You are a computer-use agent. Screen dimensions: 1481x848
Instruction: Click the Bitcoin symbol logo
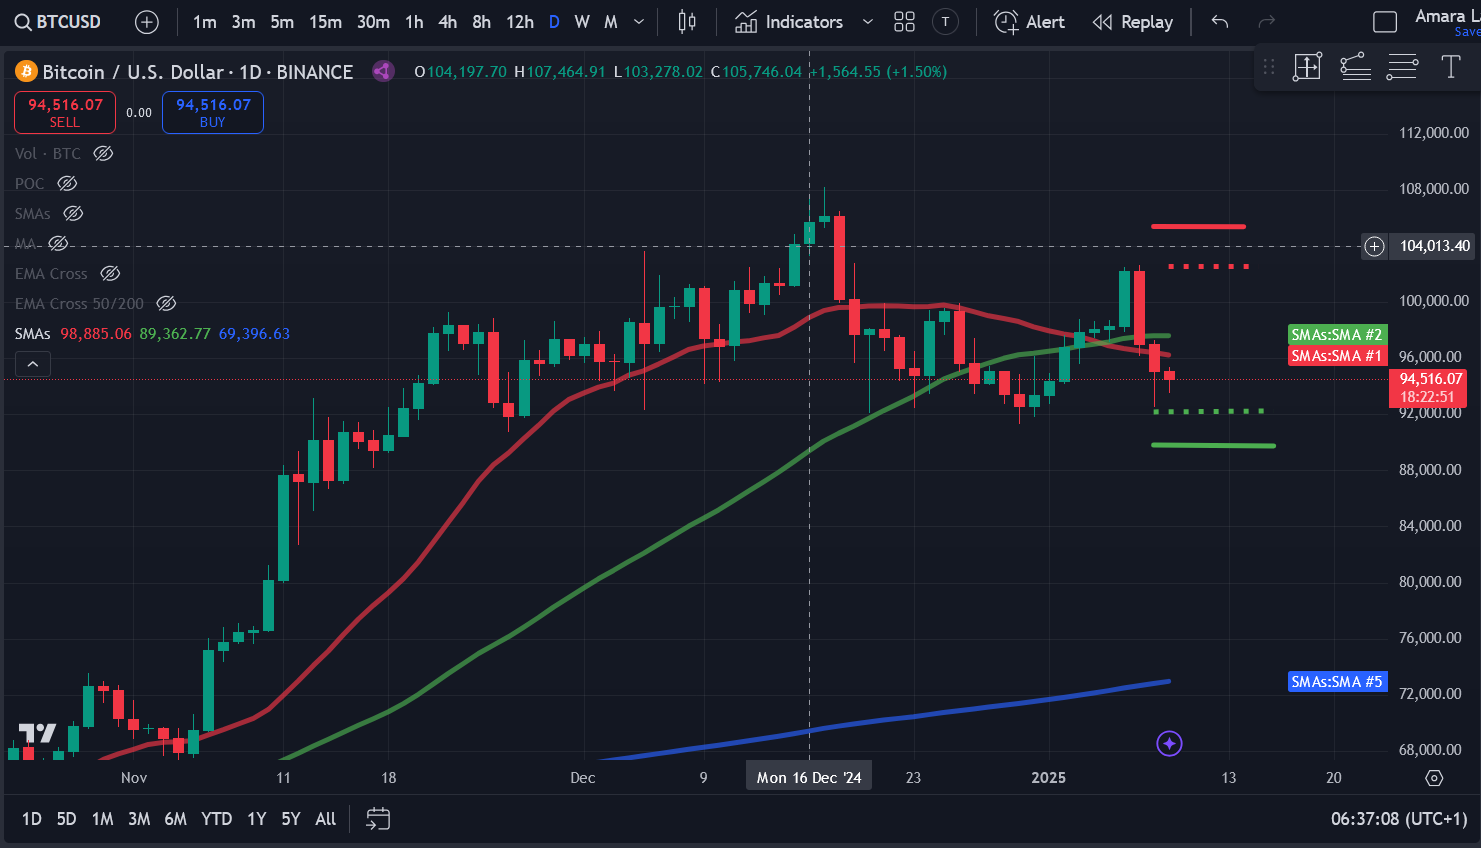26,71
